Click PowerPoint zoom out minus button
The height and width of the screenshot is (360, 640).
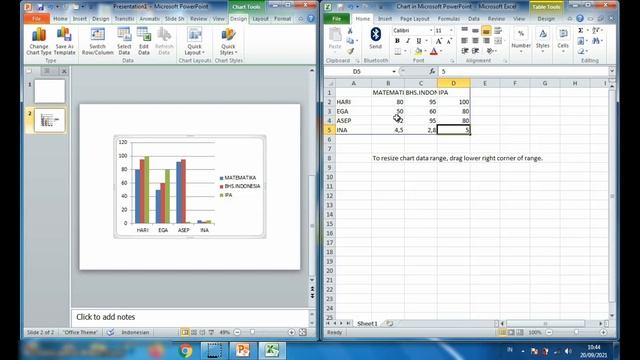click(x=237, y=333)
